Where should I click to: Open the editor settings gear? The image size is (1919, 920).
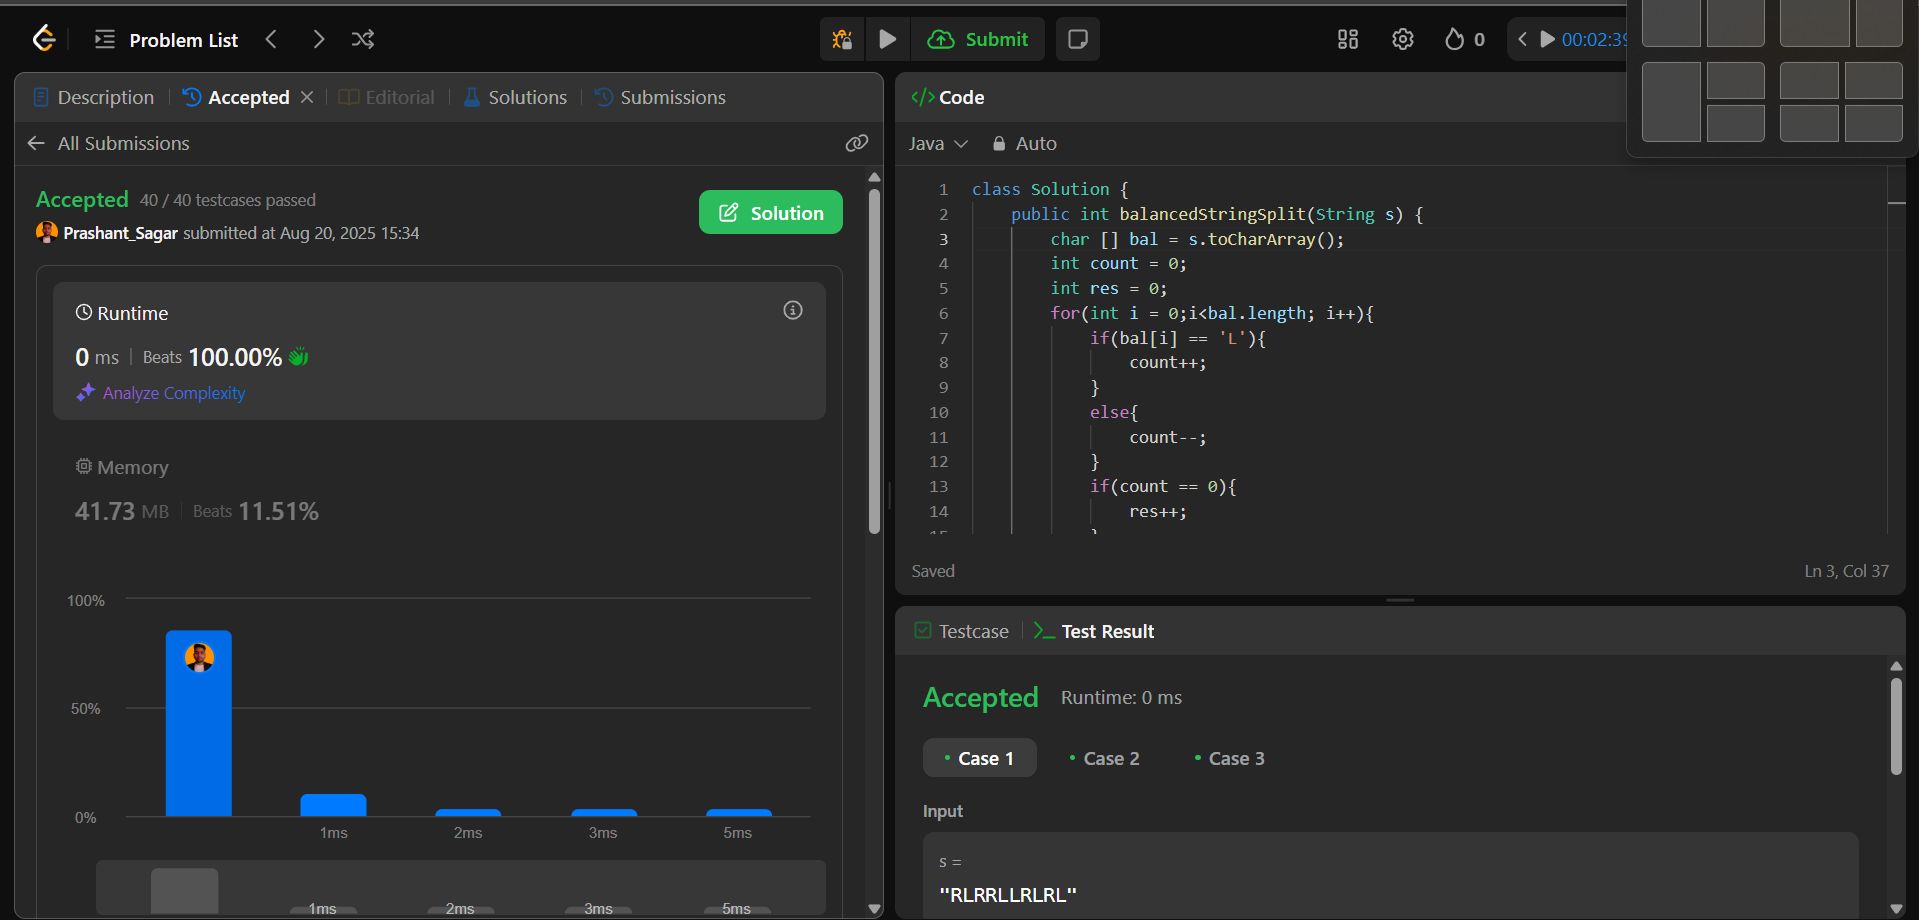1401,39
